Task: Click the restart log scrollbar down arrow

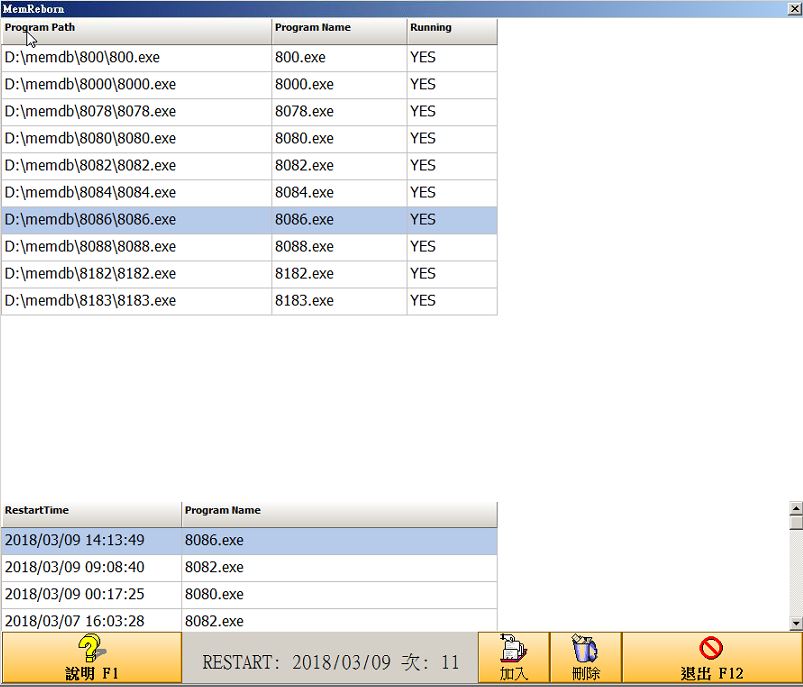Action: coord(796,623)
